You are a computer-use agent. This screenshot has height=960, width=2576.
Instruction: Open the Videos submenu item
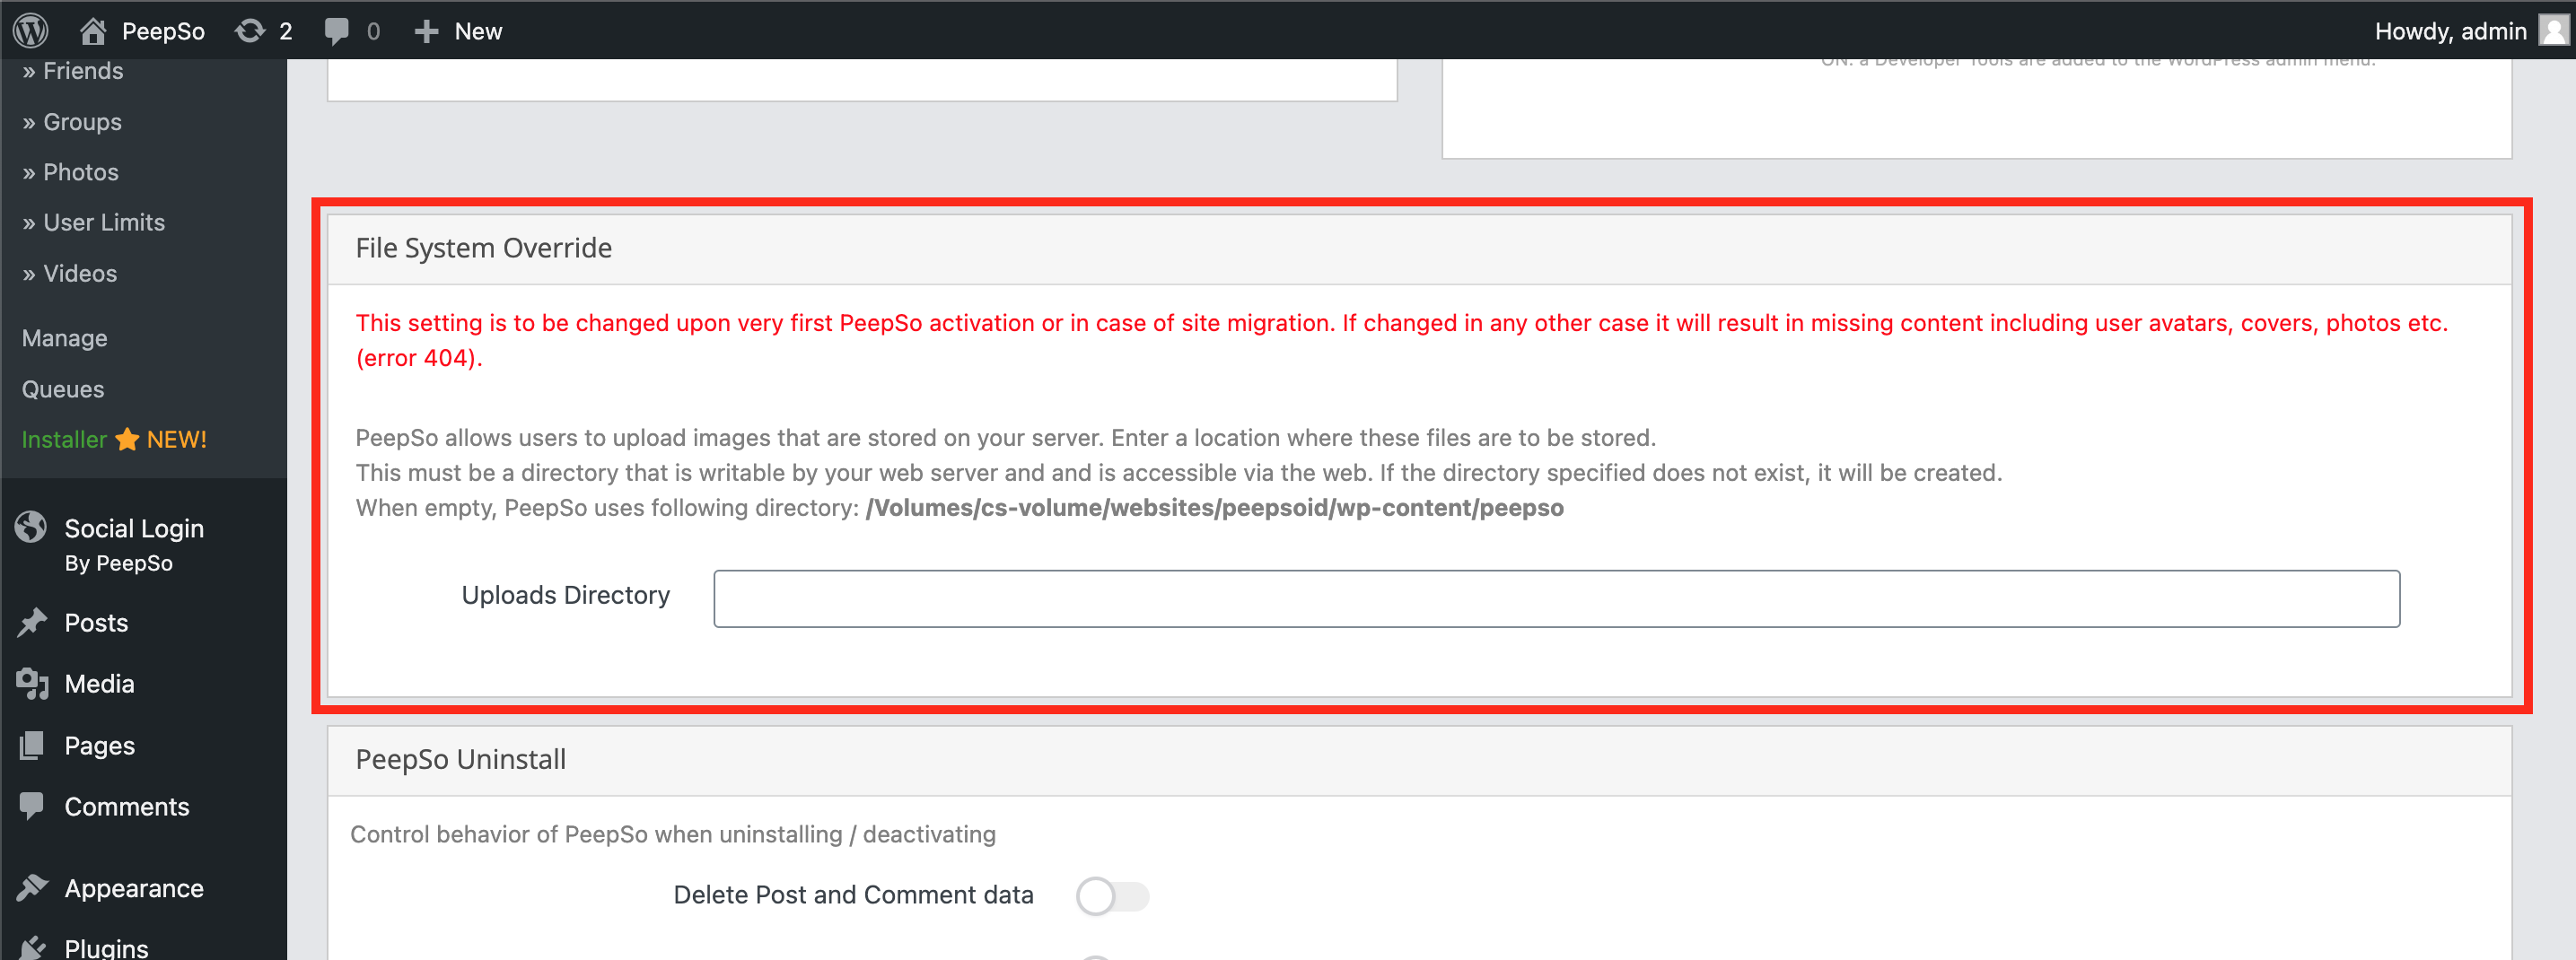tap(70, 273)
